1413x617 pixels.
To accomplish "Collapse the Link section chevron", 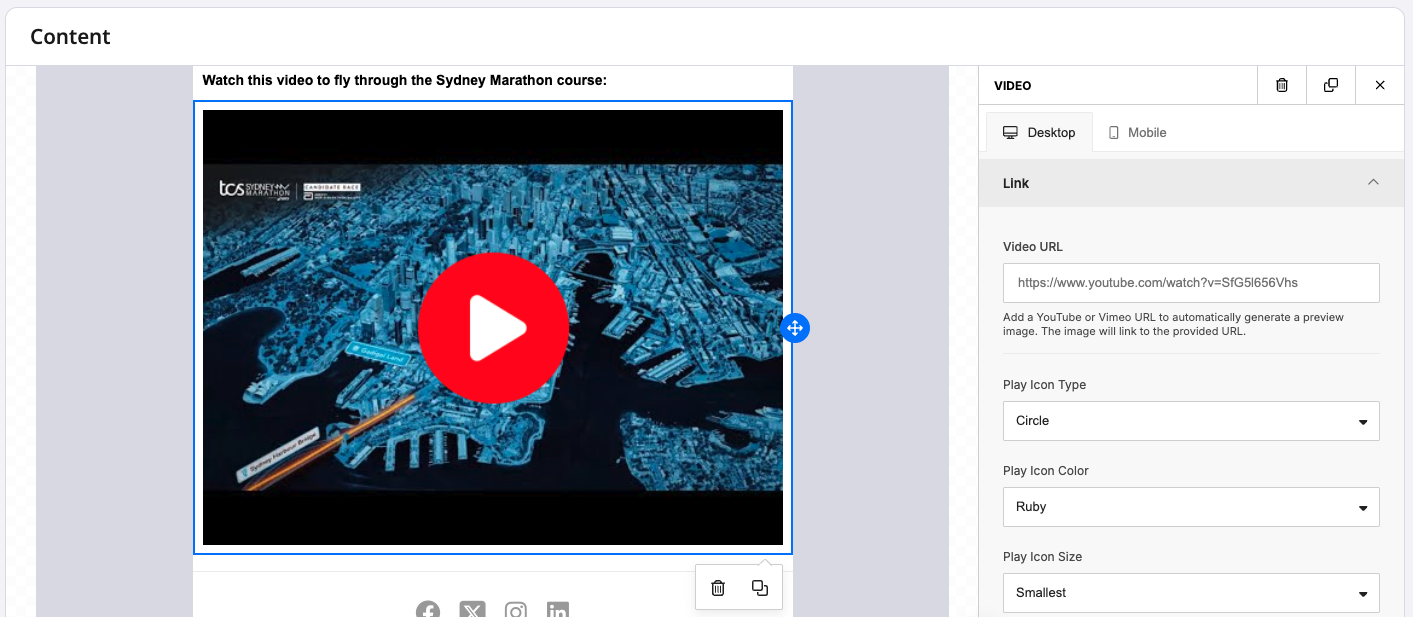I will point(1373,182).
